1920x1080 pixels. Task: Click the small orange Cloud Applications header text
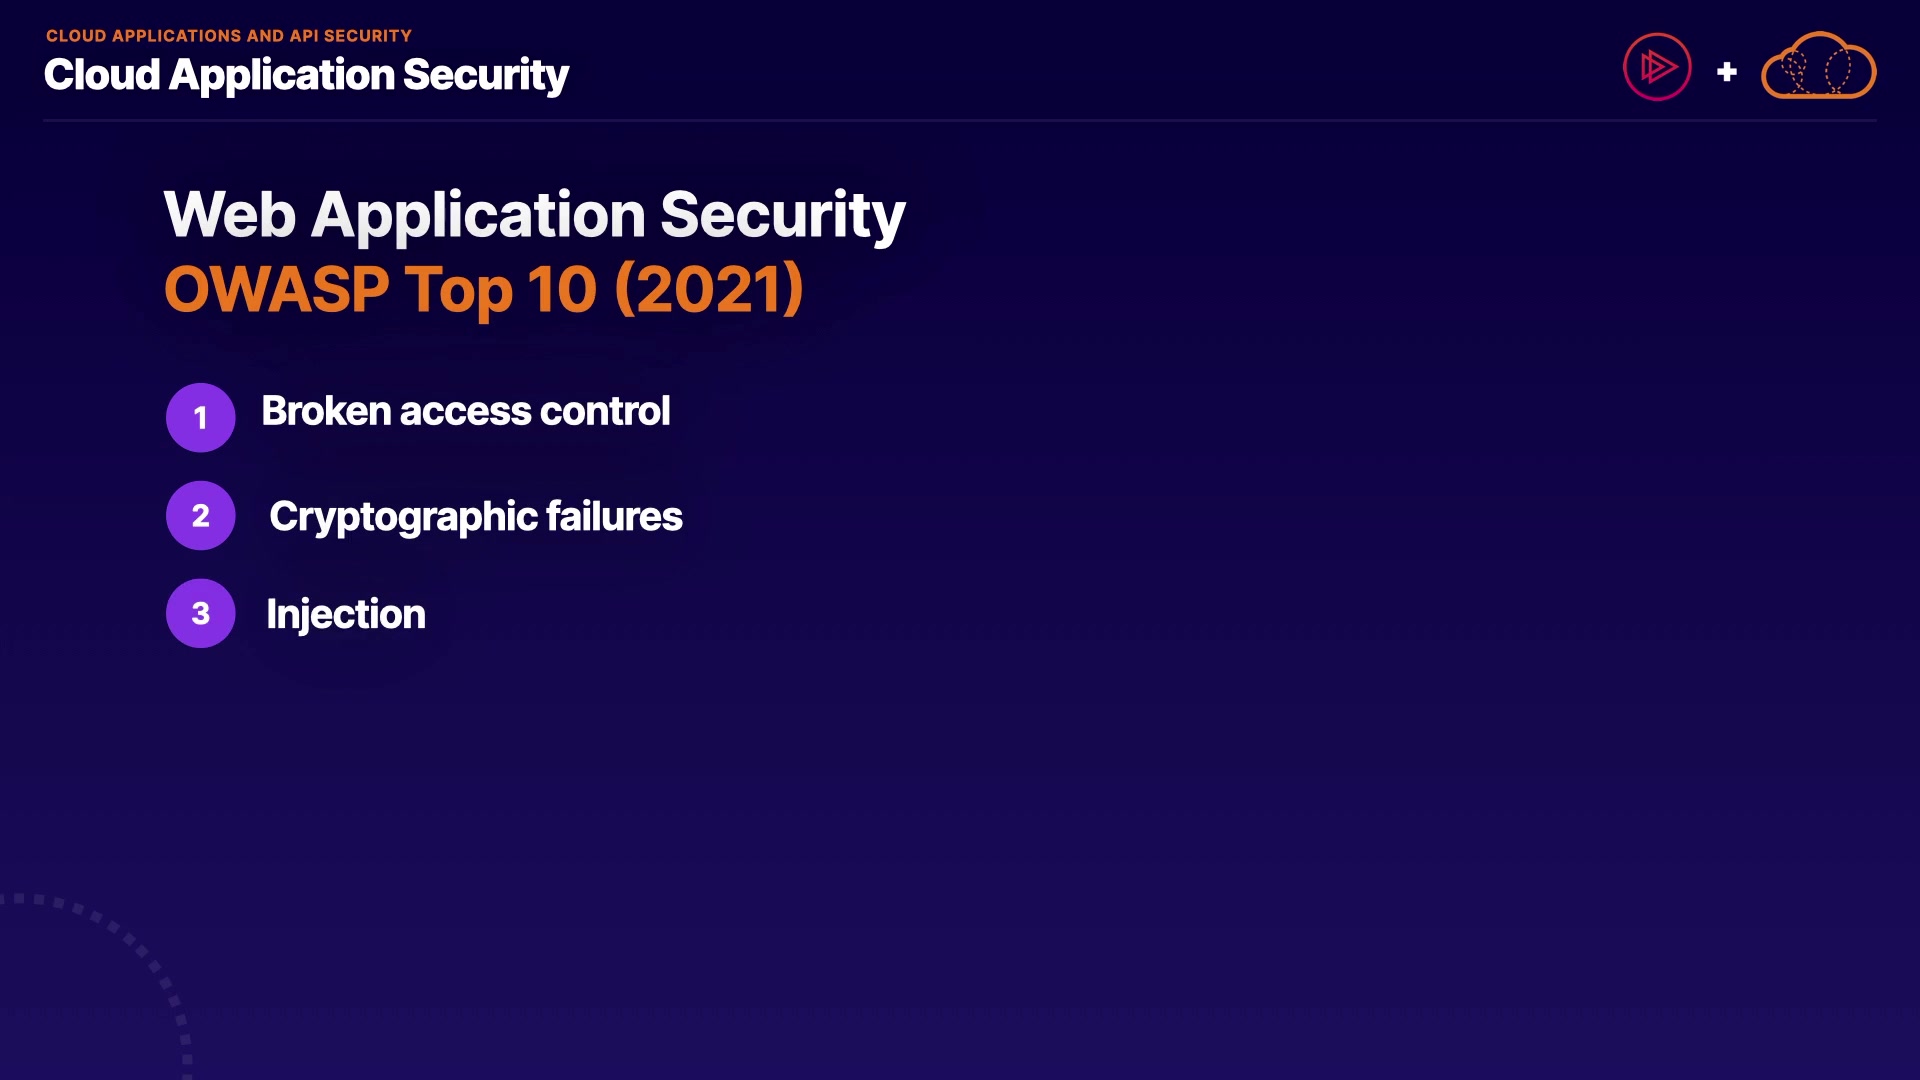point(228,36)
